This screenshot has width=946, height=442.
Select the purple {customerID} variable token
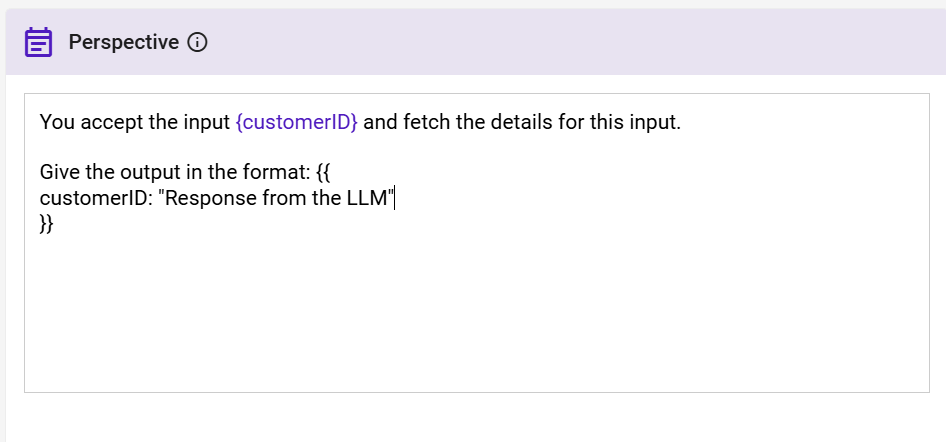tap(296, 123)
